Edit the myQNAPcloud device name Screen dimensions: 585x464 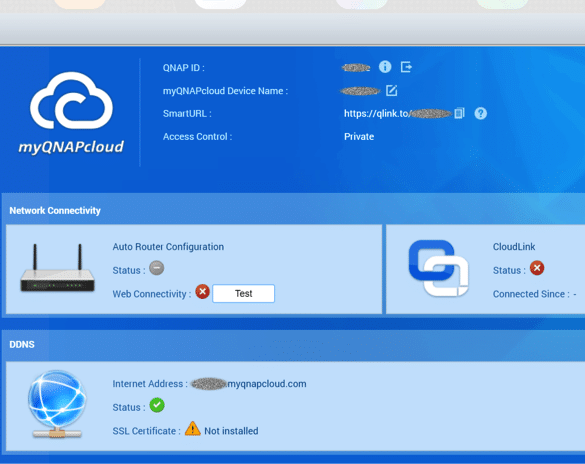pos(391,91)
